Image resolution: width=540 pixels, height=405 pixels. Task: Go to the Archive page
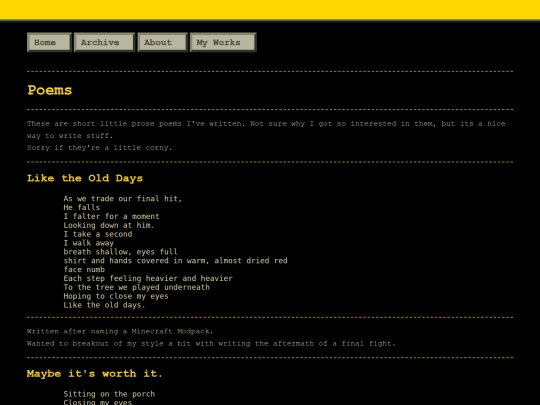click(104, 42)
